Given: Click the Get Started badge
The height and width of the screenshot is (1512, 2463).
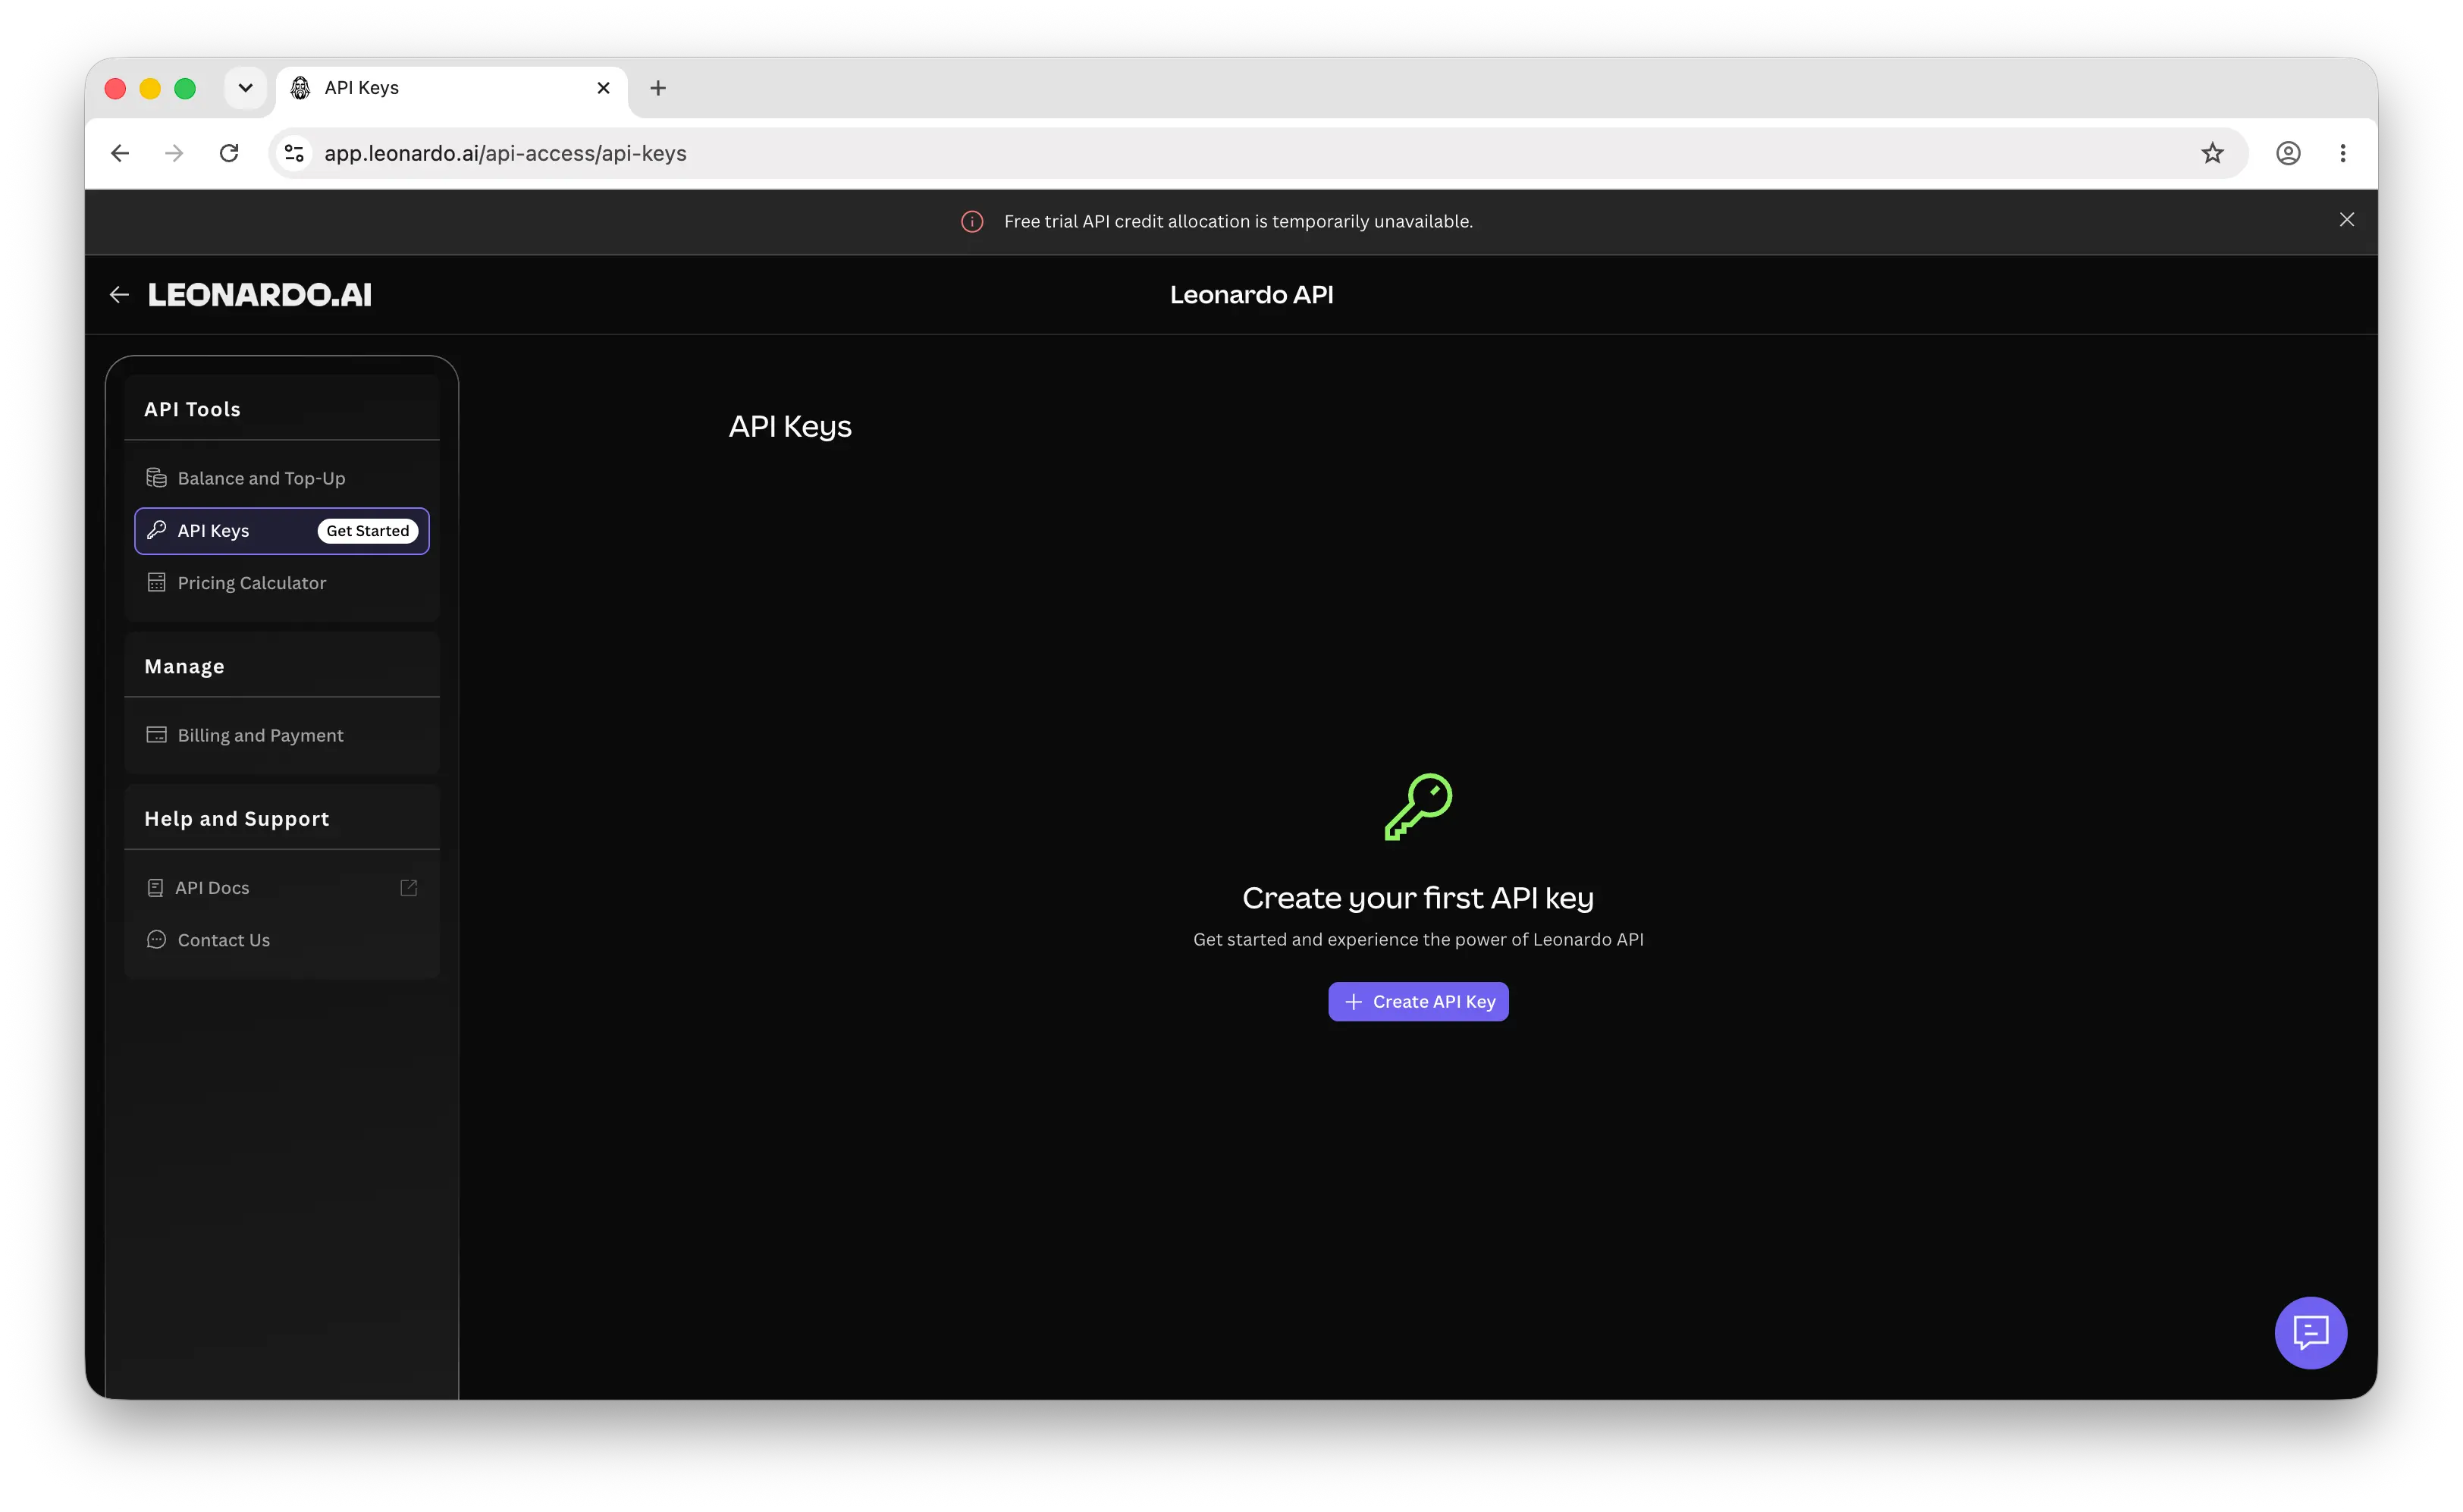Looking at the screenshot, I should tap(367, 531).
